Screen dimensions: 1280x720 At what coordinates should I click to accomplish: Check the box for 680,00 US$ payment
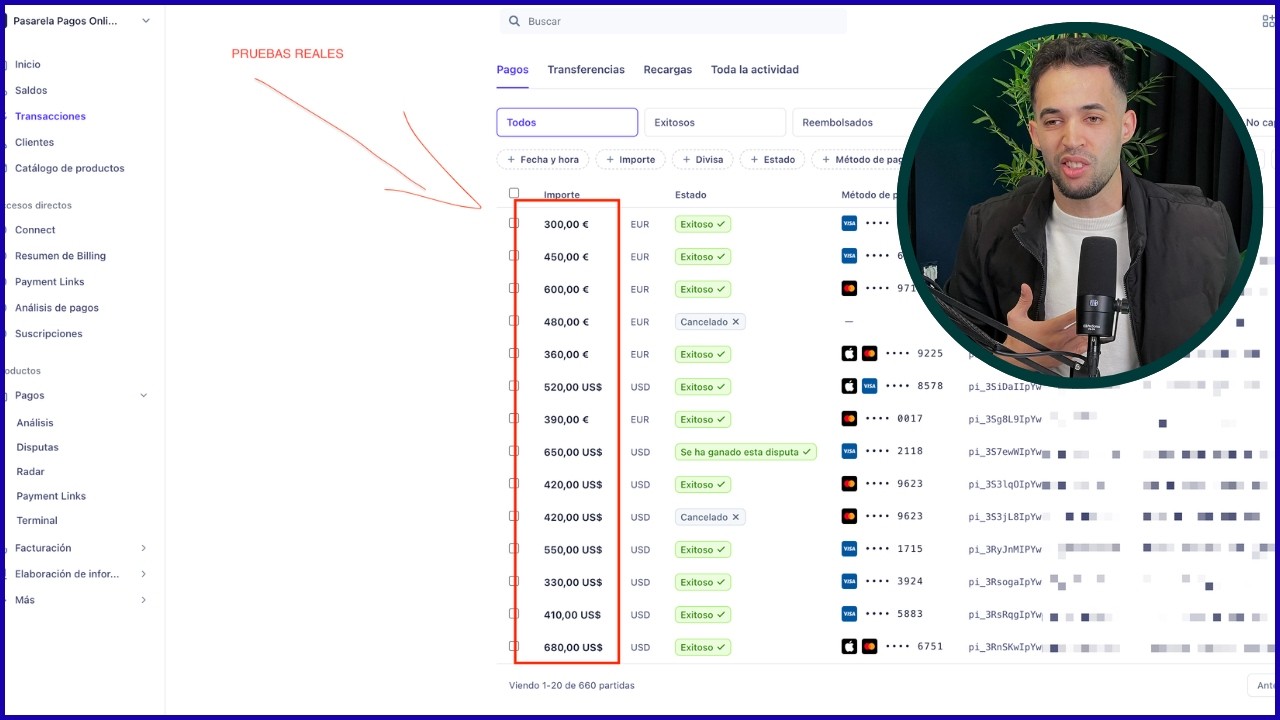click(x=514, y=646)
